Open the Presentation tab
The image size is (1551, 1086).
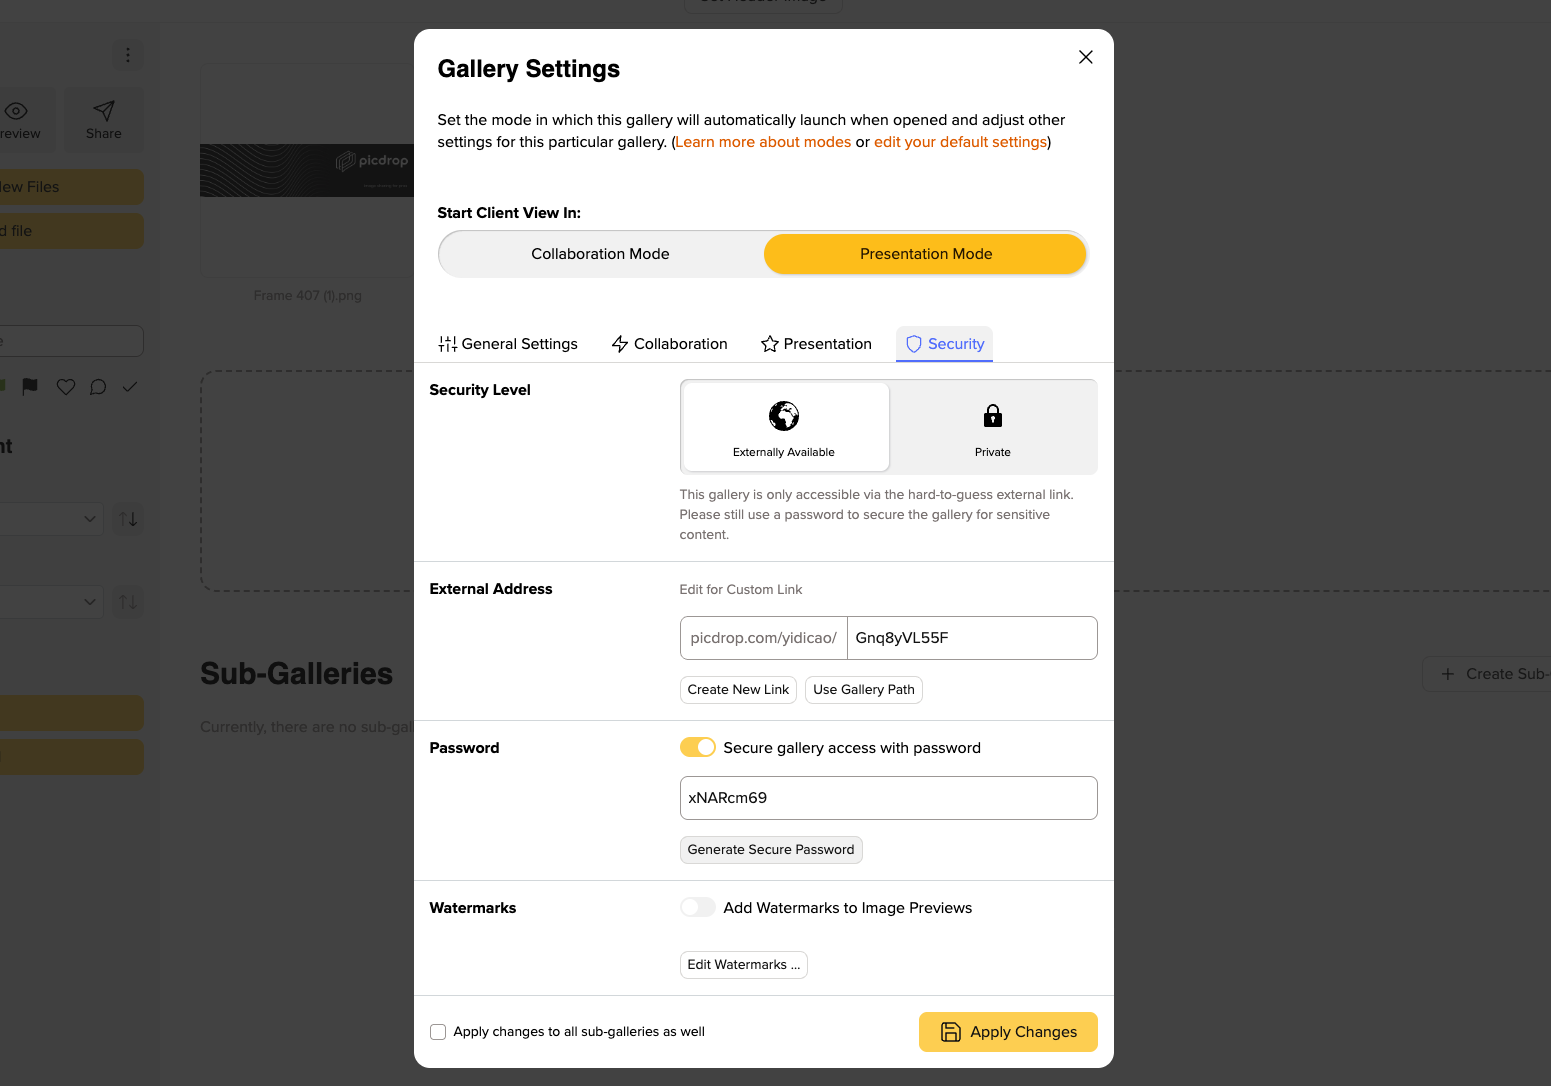point(816,344)
